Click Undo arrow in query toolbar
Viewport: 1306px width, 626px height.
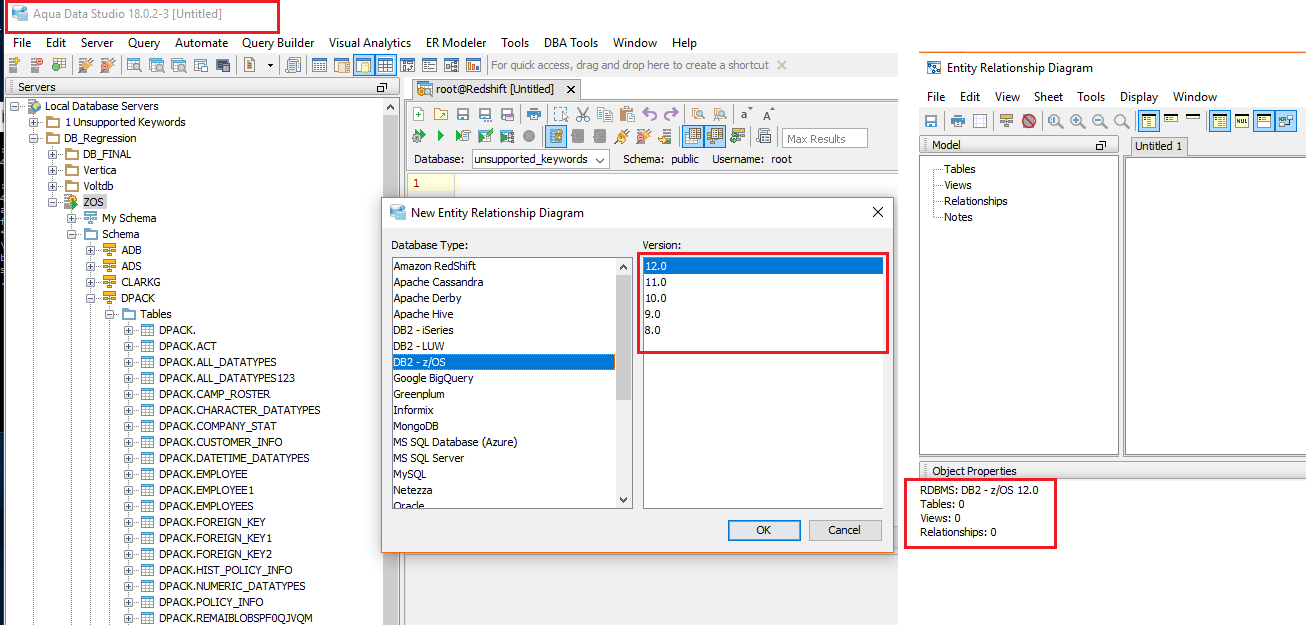tap(650, 114)
